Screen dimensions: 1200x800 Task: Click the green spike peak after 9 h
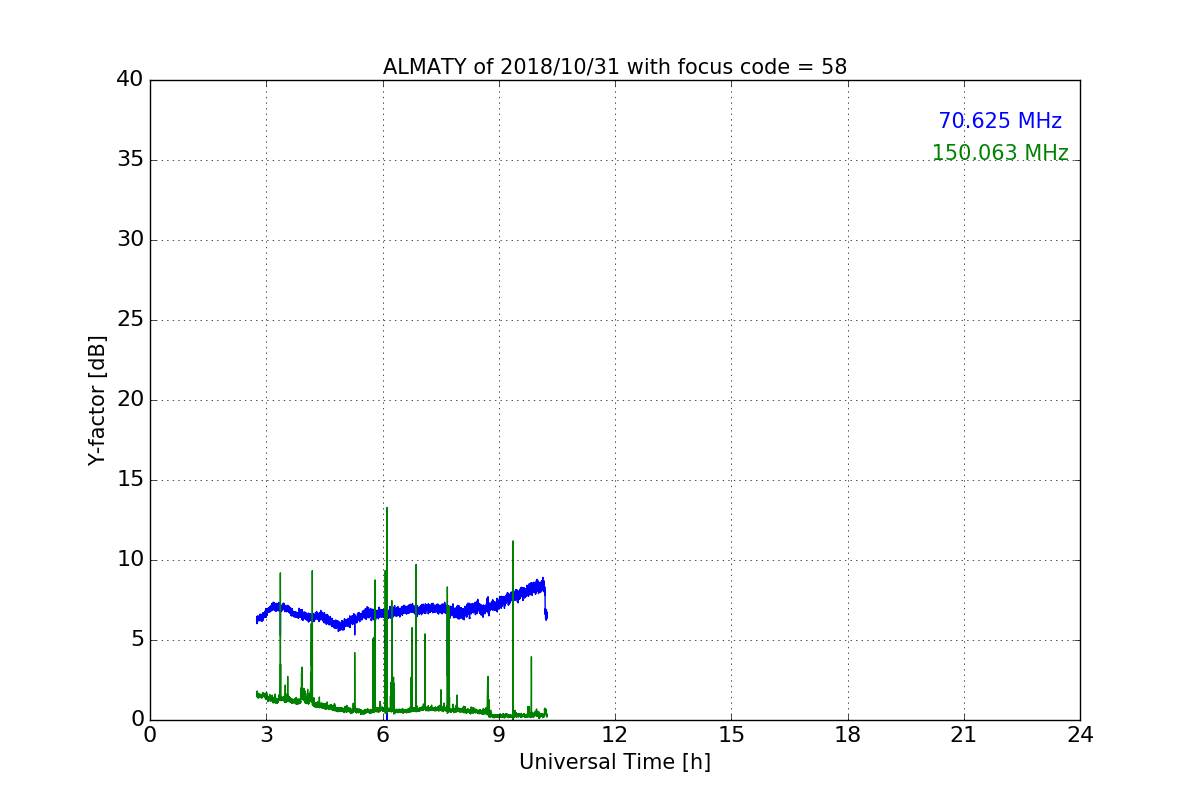[513, 543]
